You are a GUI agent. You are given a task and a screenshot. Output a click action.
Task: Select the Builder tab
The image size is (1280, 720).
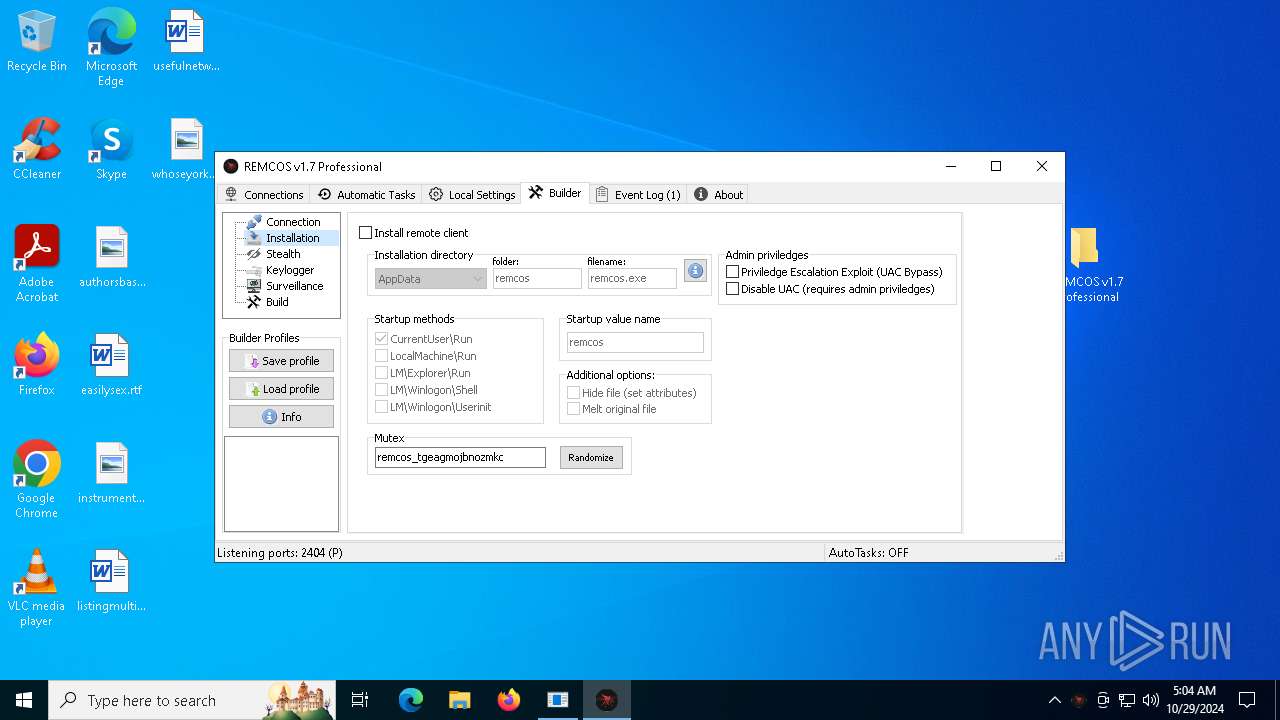(x=555, y=193)
